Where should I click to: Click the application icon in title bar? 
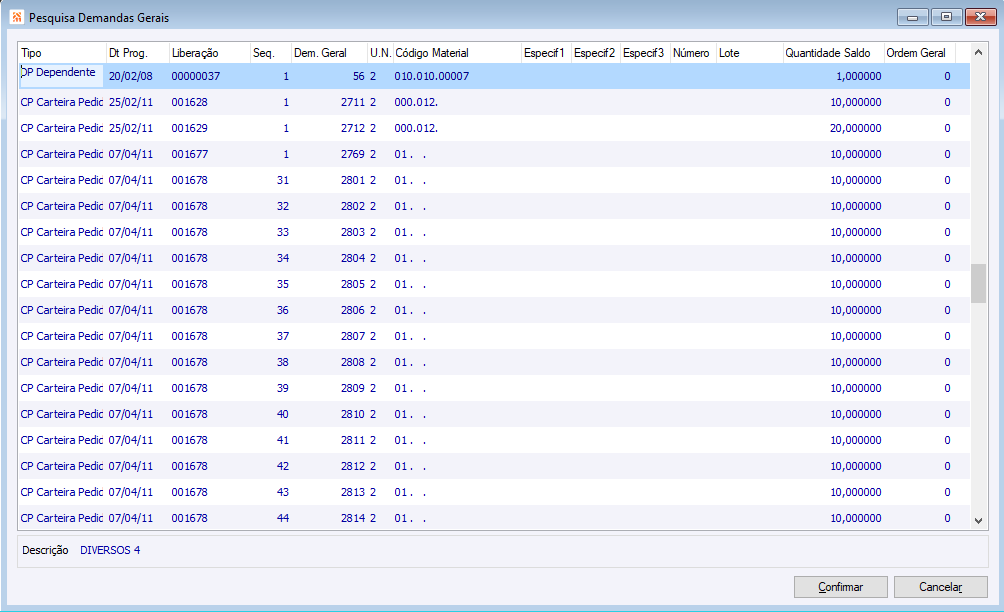tap(17, 17)
